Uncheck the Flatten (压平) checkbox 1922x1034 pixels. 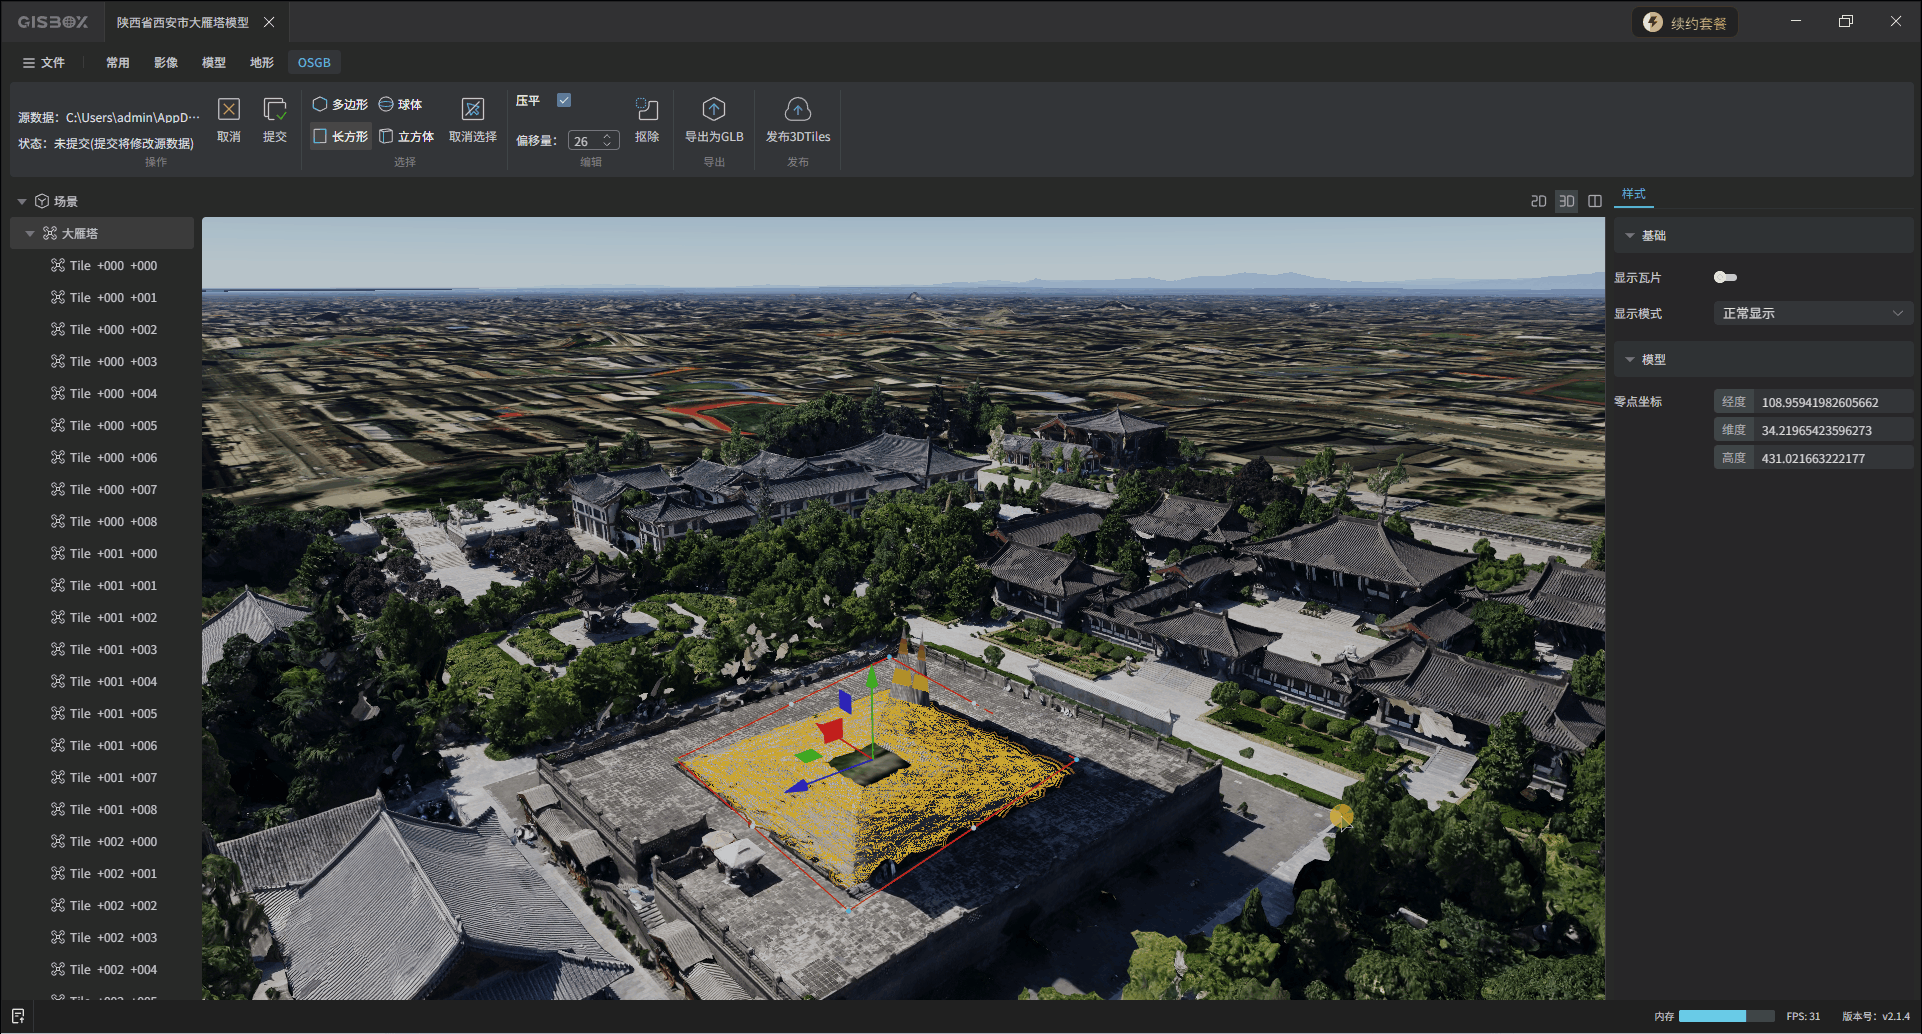[x=564, y=100]
